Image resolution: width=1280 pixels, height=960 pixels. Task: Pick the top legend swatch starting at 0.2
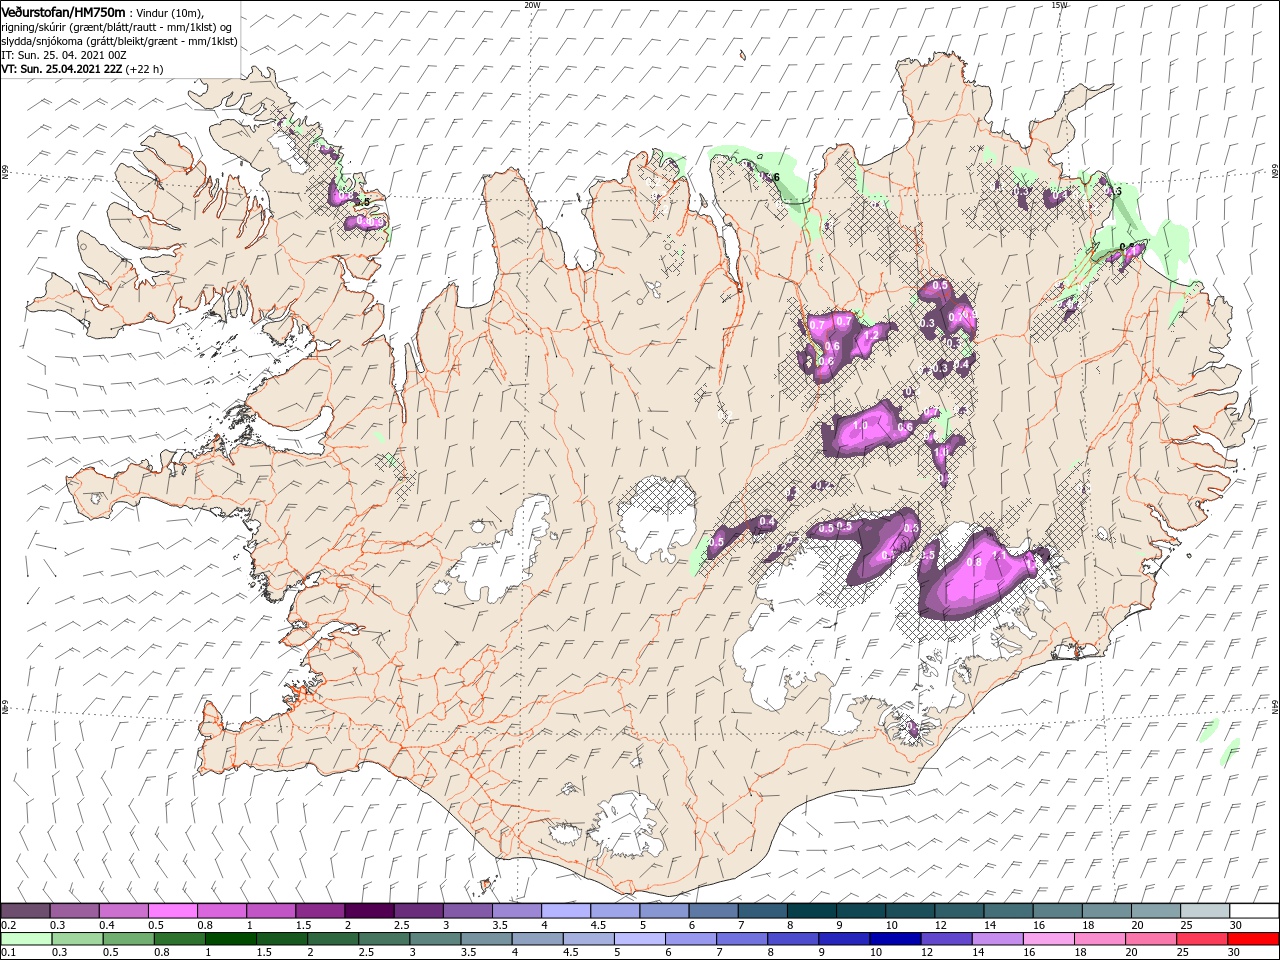click(x=25, y=910)
